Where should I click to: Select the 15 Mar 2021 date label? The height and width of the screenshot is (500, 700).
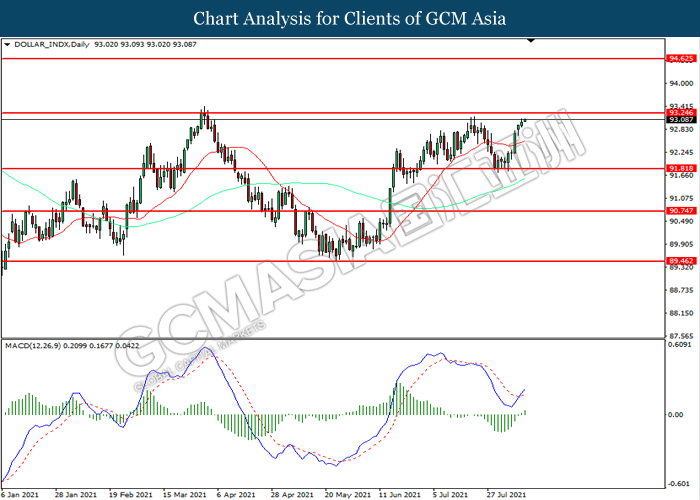tap(186, 494)
